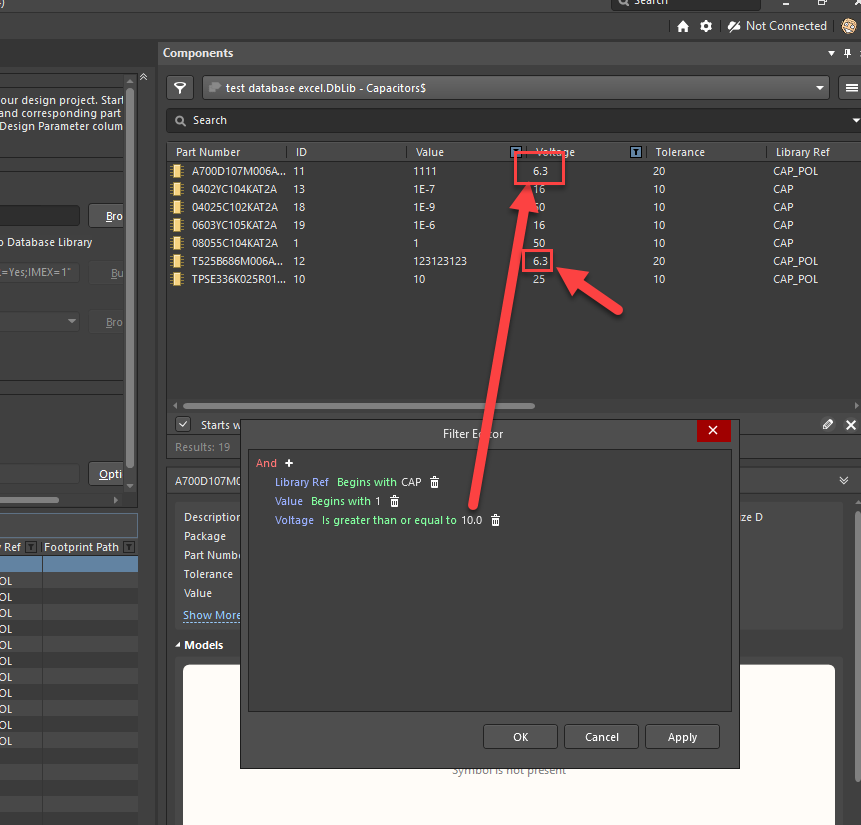Click the And group operator
Image resolution: width=861 pixels, height=825 pixels.
click(266, 463)
